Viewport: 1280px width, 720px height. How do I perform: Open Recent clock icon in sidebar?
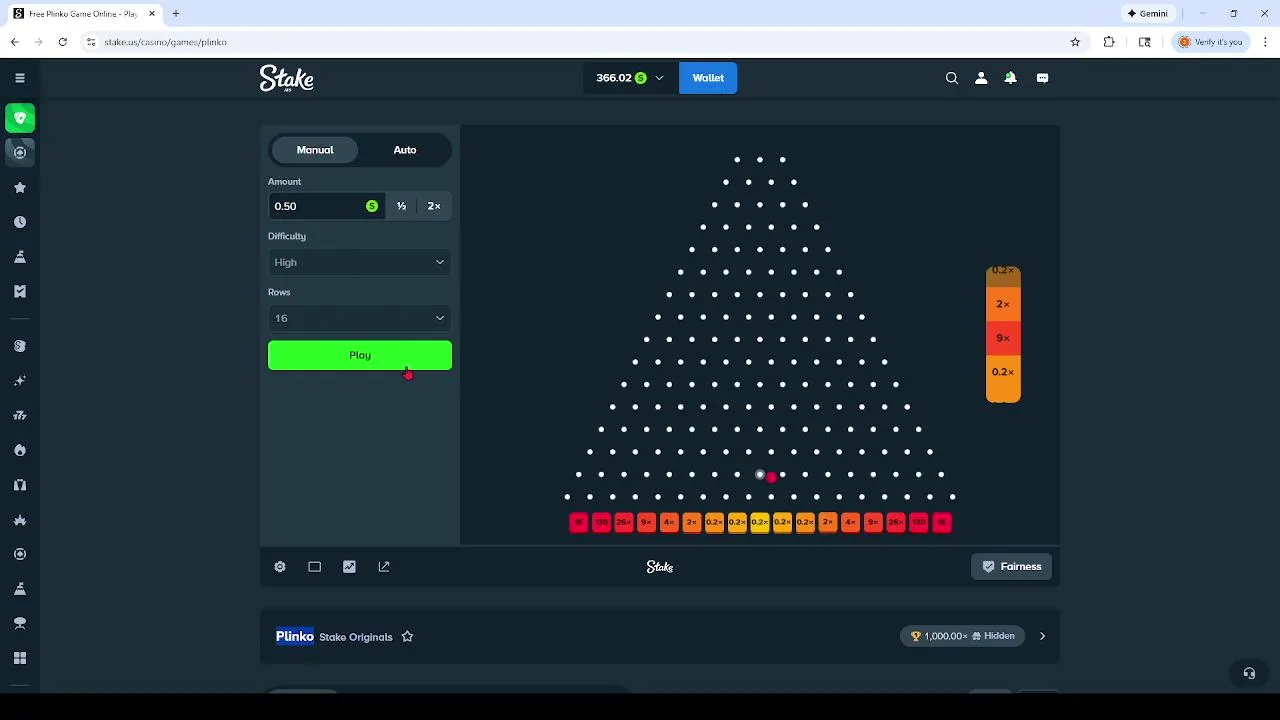20,222
